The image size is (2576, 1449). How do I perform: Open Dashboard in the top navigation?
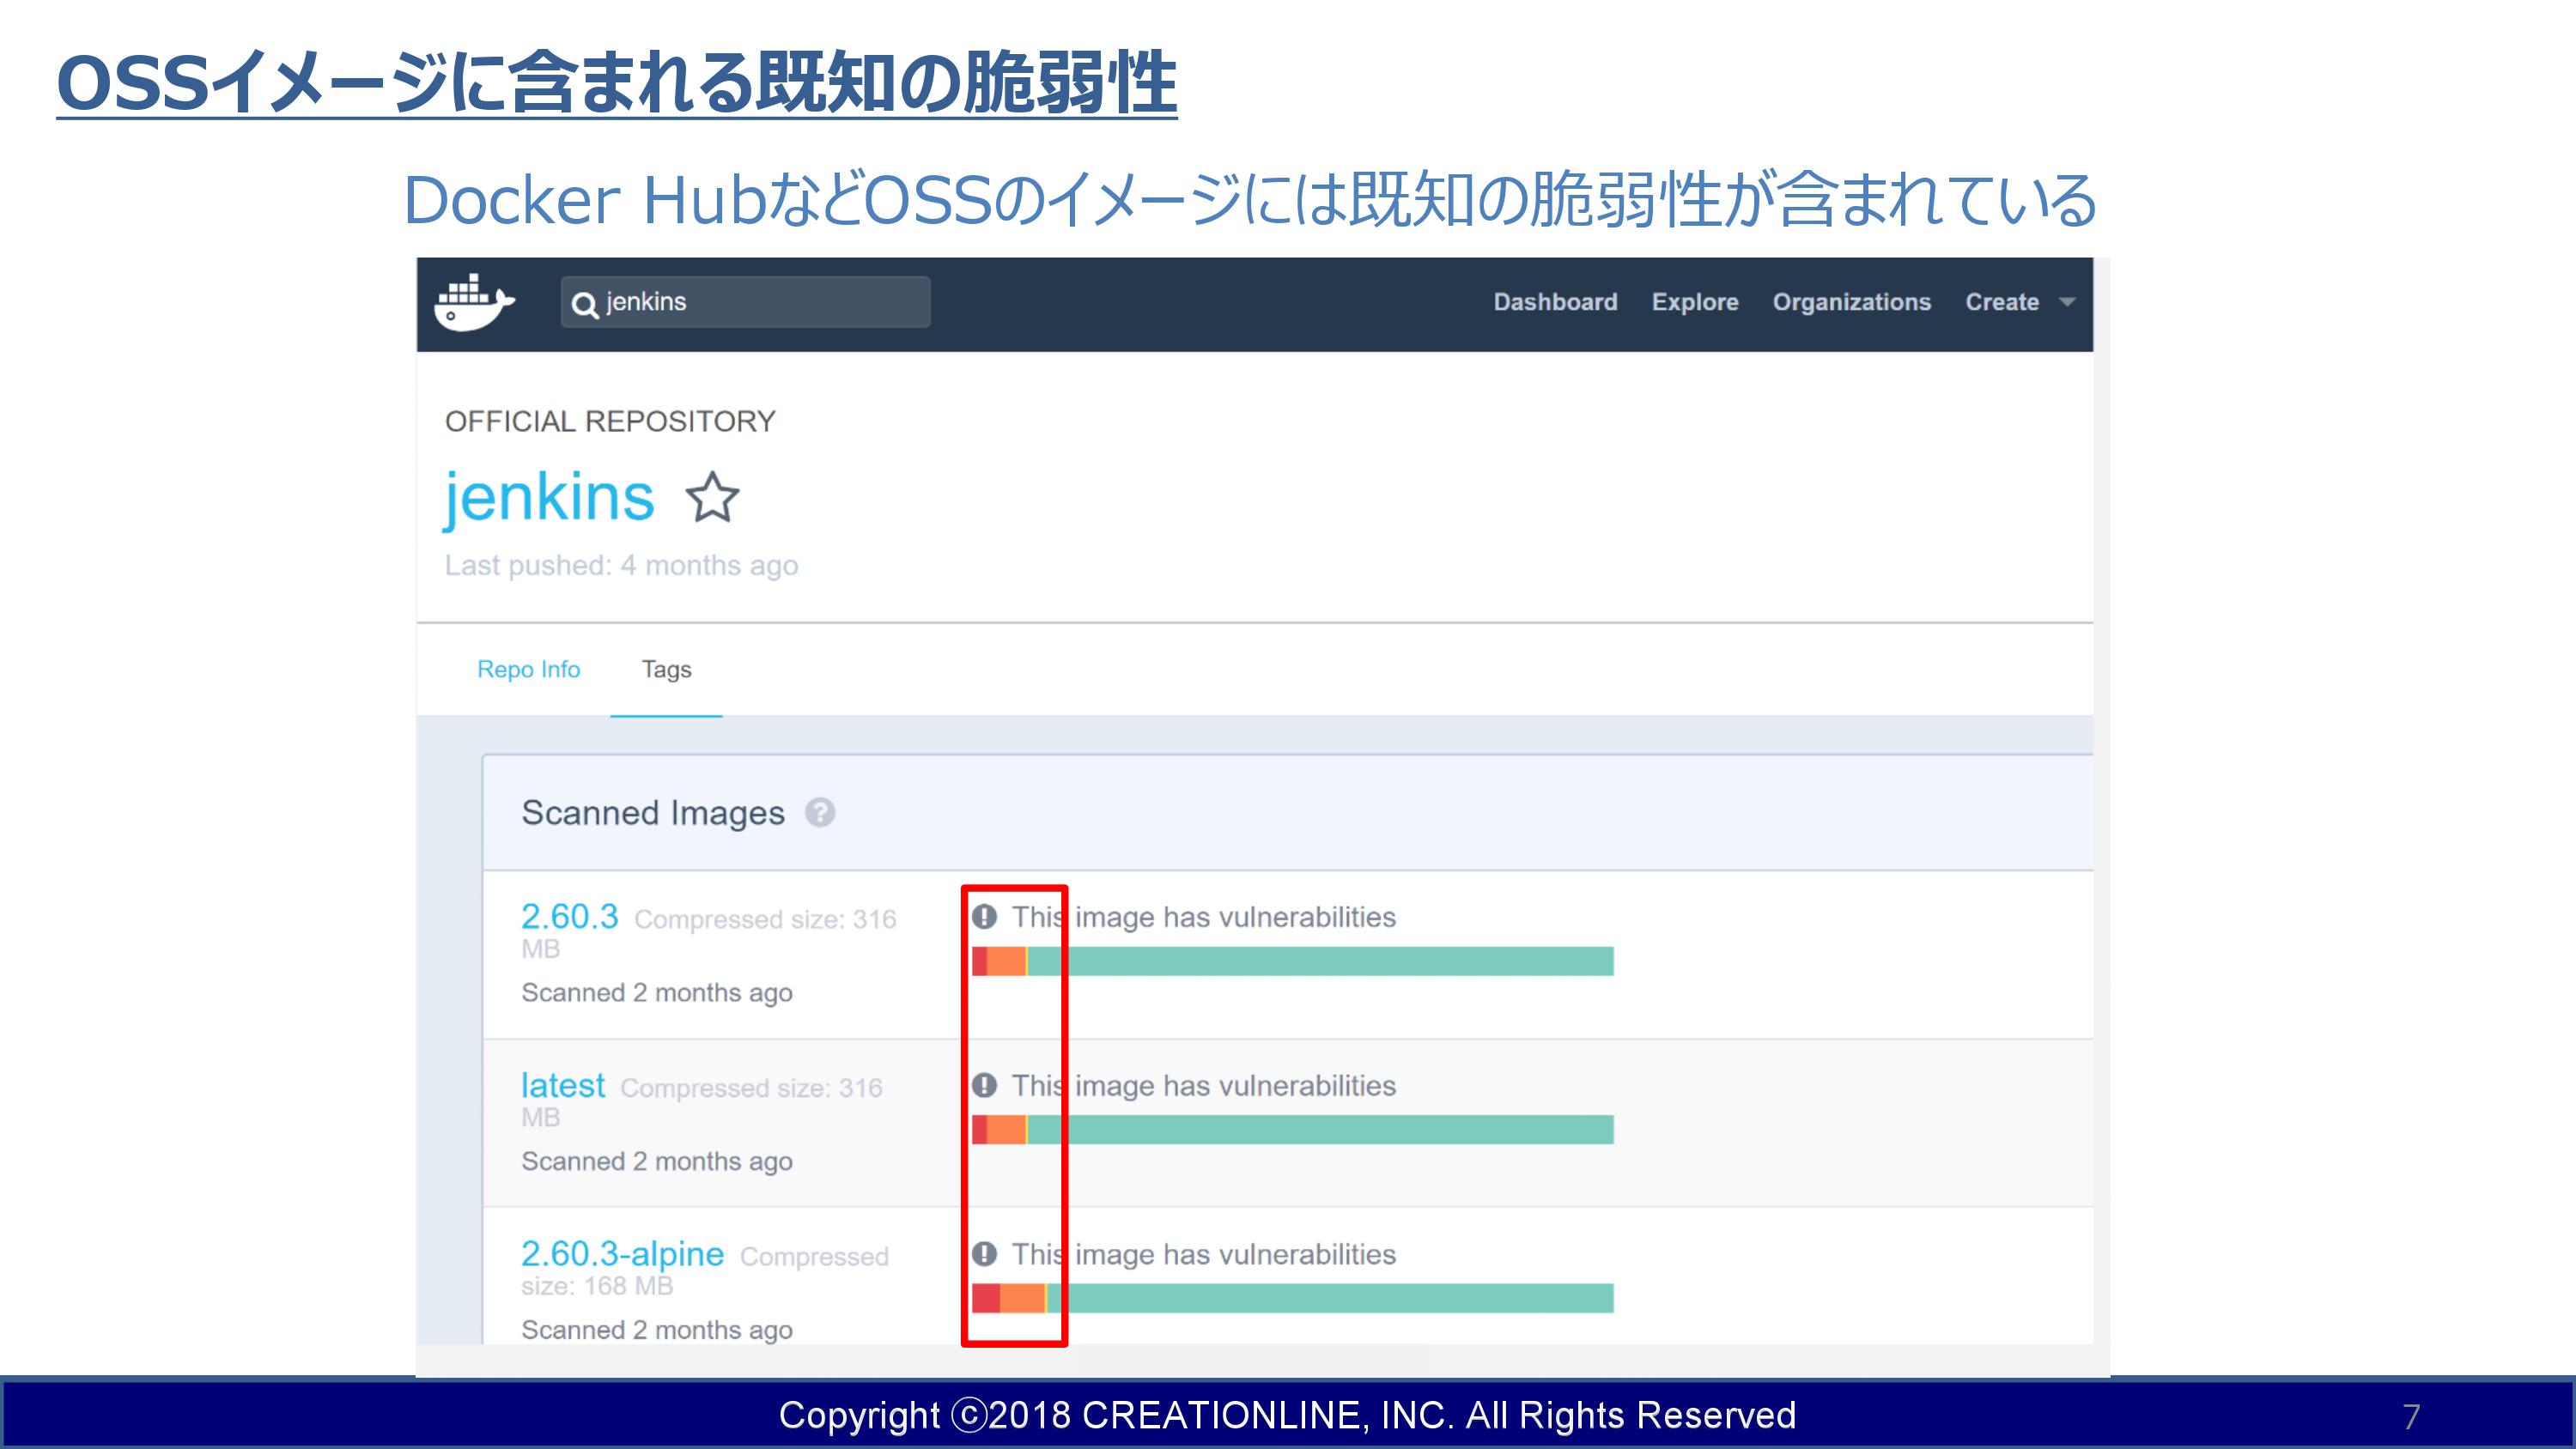(x=1555, y=302)
